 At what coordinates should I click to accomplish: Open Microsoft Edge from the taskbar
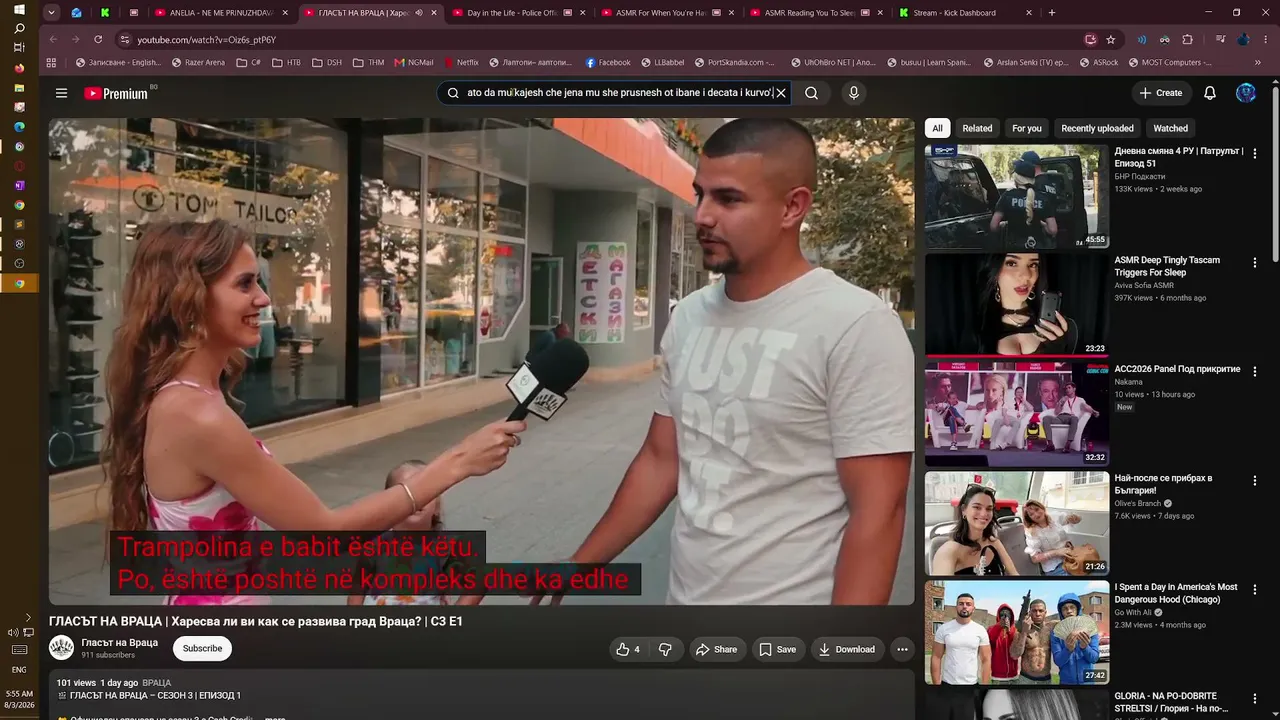click(19, 127)
